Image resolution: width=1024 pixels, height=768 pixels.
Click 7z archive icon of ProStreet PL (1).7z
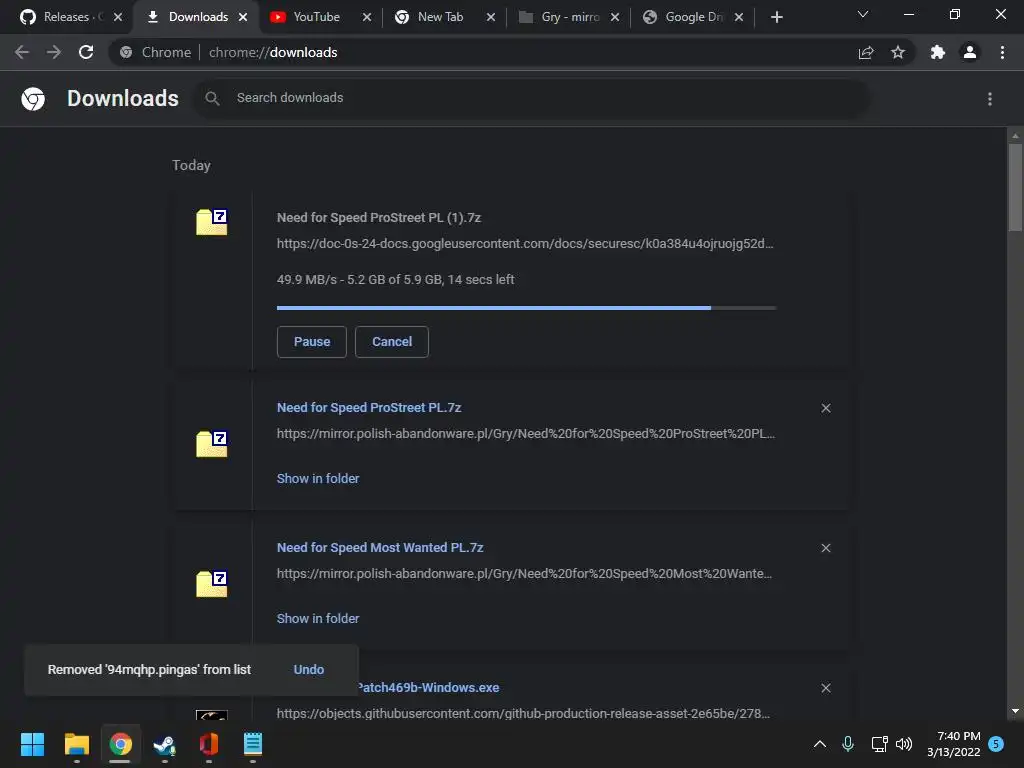(212, 222)
